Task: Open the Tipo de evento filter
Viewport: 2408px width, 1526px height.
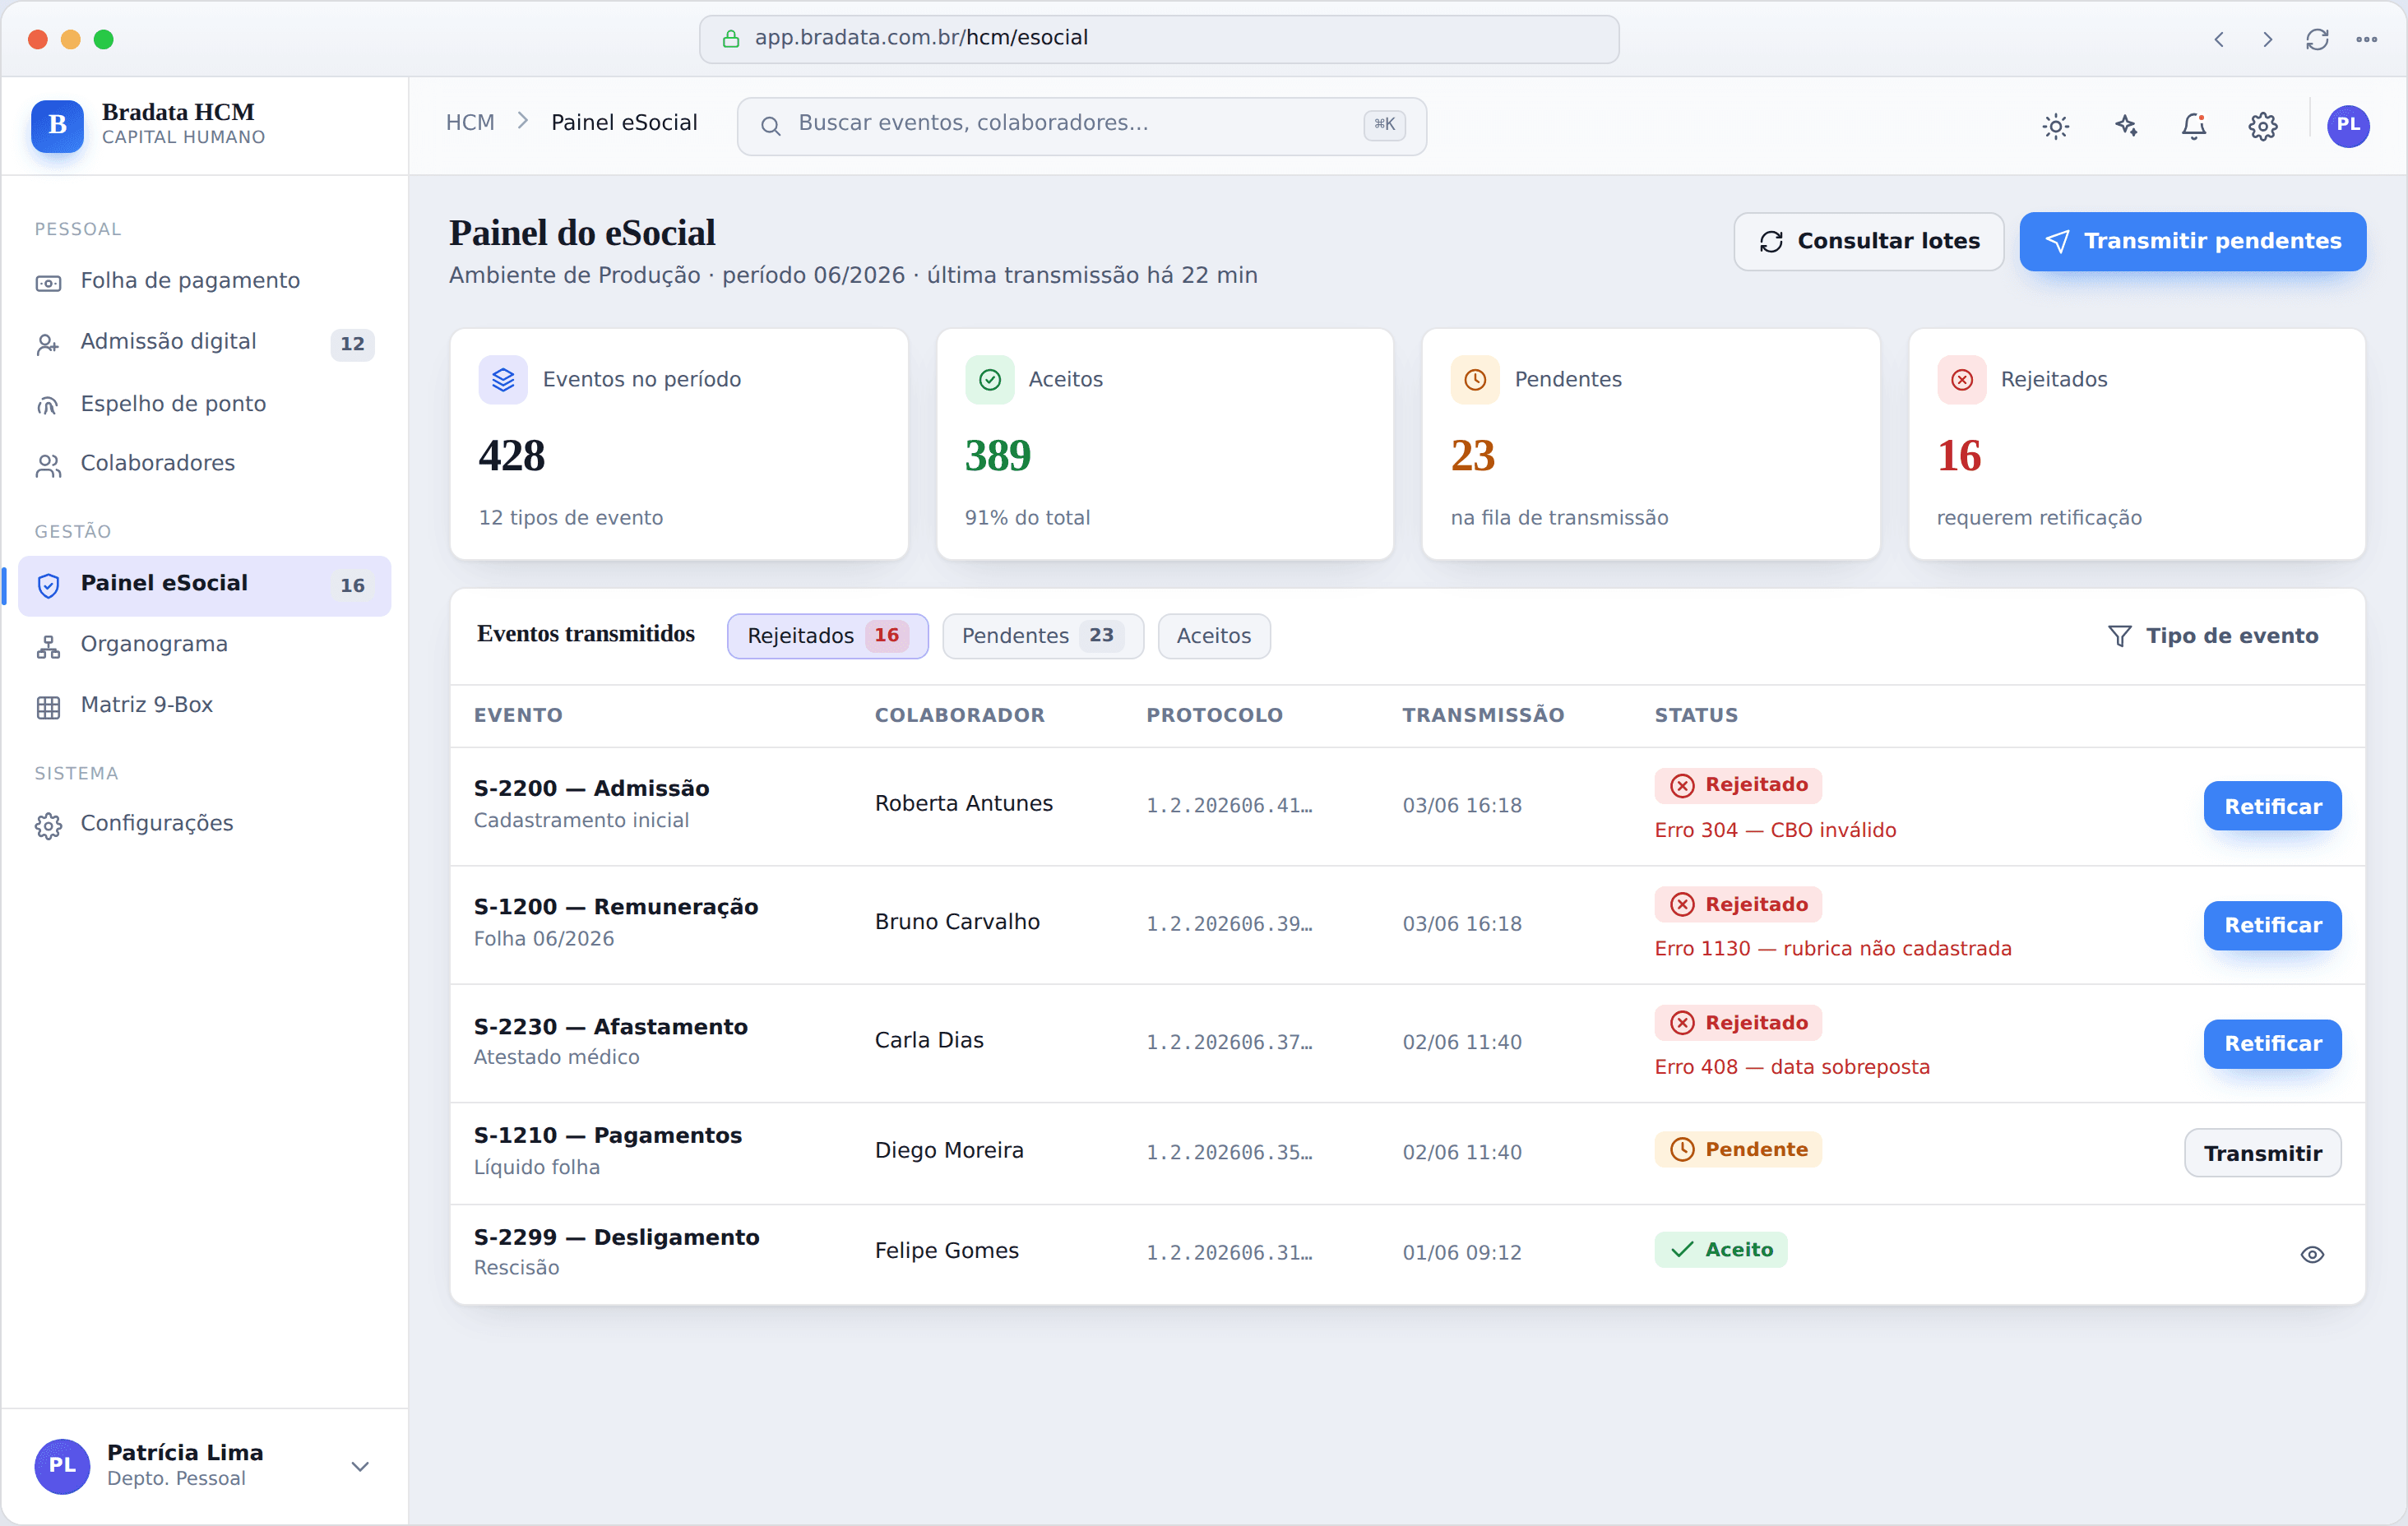Action: 2212,636
